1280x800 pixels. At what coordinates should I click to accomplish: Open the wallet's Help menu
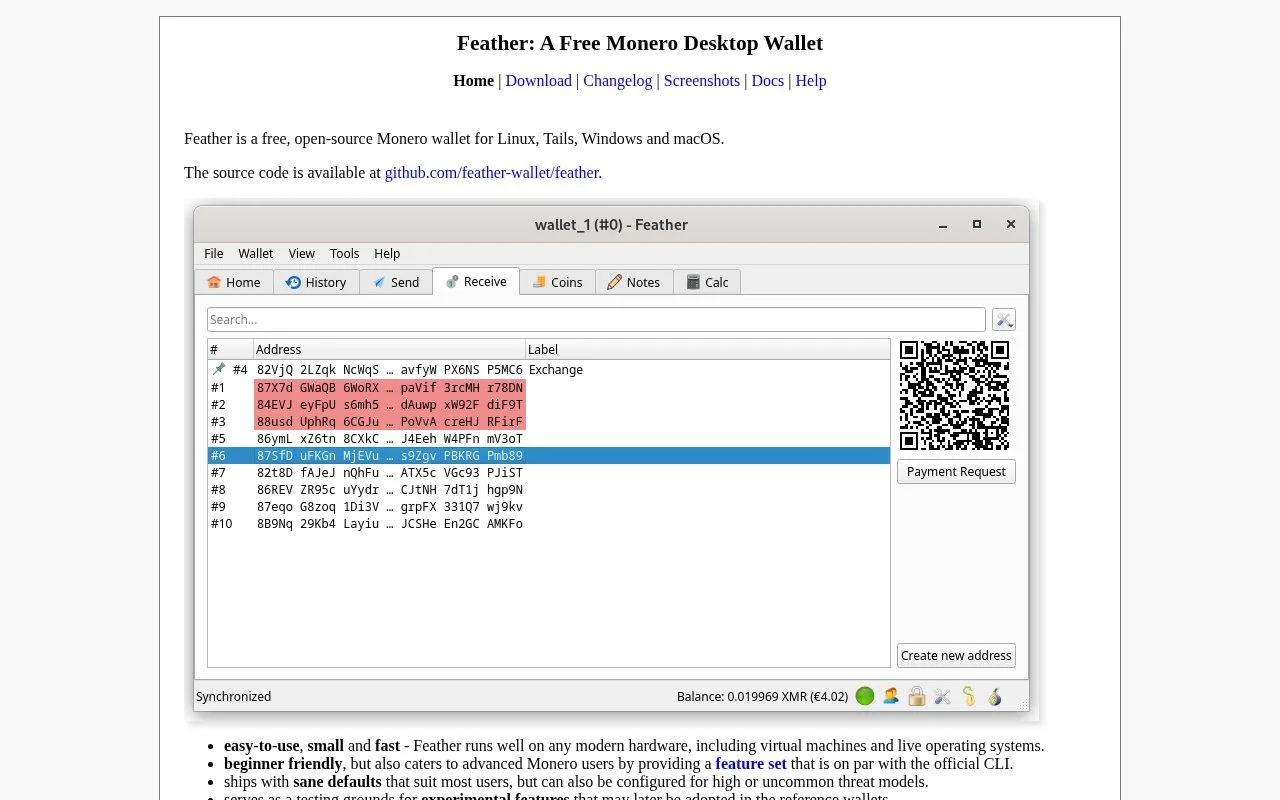click(387, 253)
